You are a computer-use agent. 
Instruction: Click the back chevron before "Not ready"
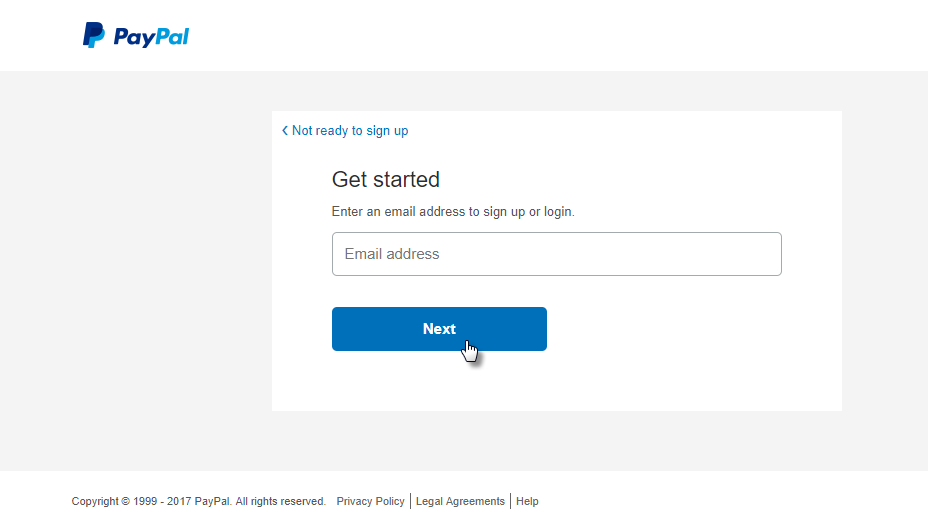[285, 131]
